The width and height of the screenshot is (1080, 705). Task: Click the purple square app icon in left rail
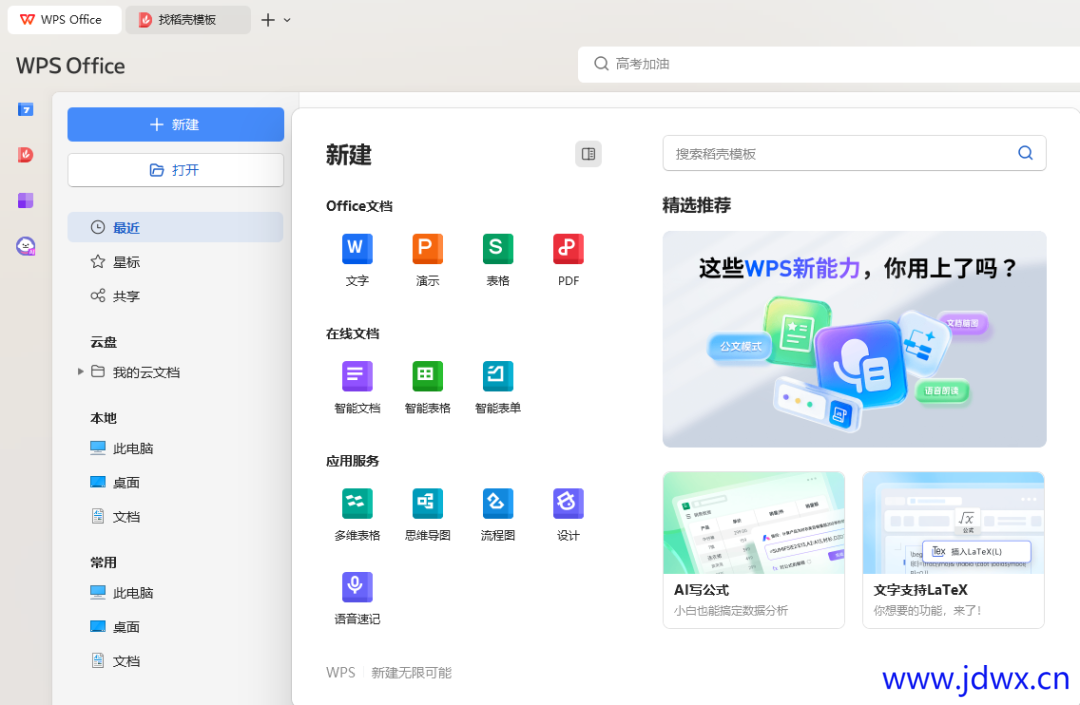click(25, 200)
